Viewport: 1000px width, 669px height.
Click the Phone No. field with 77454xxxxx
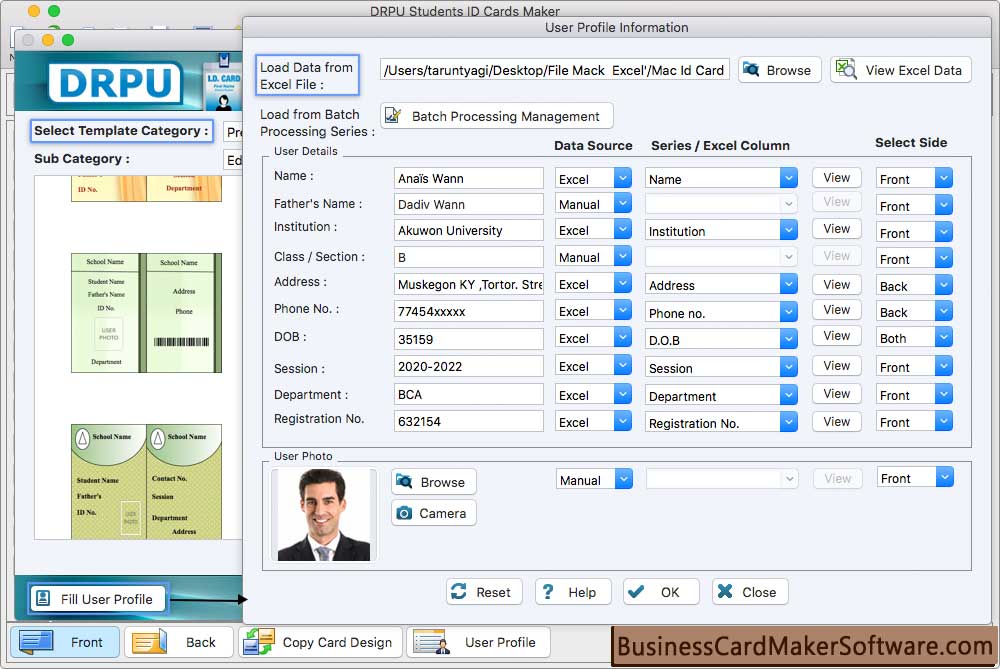click(x=469, y=311)
